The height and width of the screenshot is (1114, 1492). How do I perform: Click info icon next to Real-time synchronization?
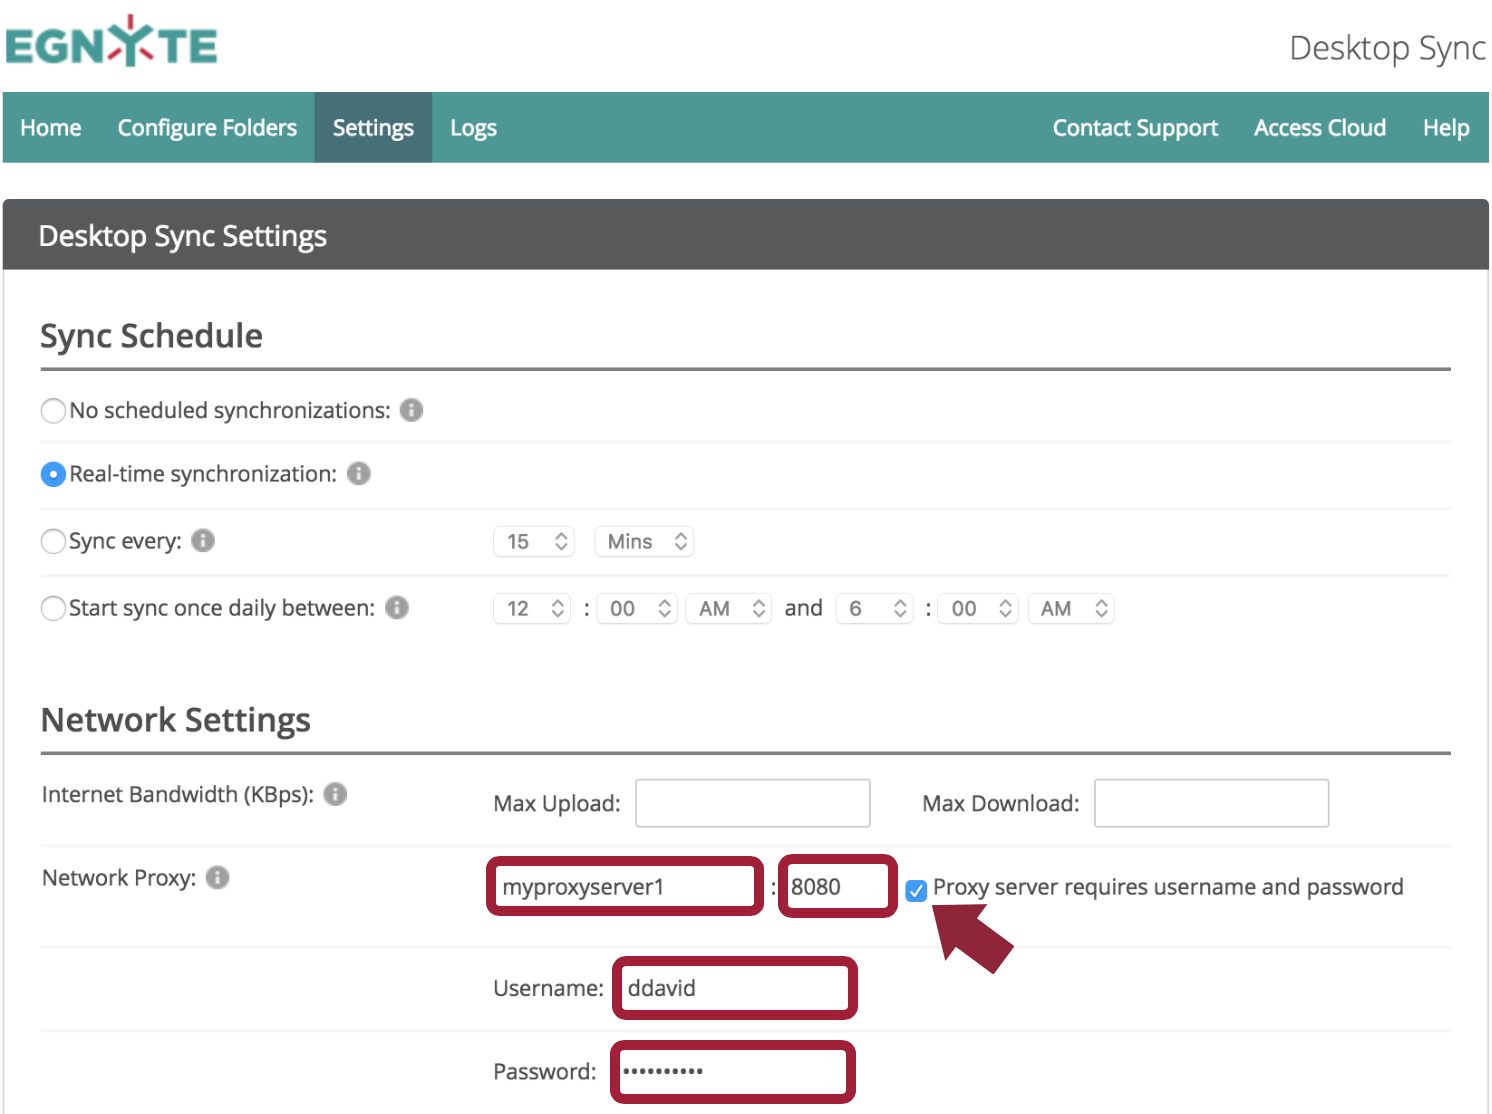(x=359, y=473)
